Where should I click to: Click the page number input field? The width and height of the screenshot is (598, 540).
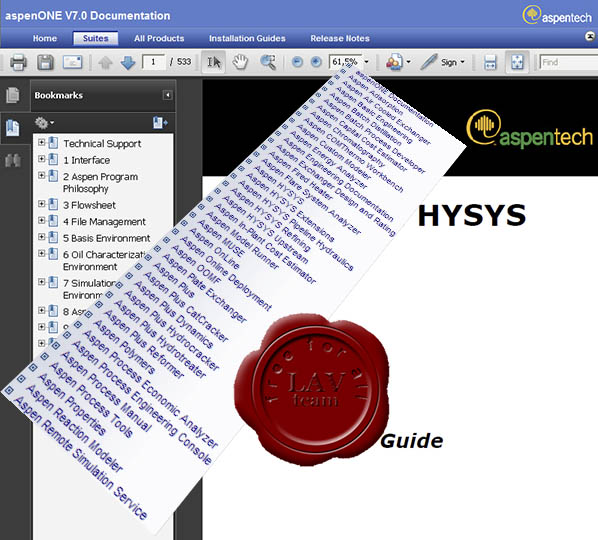coord(153,62)
